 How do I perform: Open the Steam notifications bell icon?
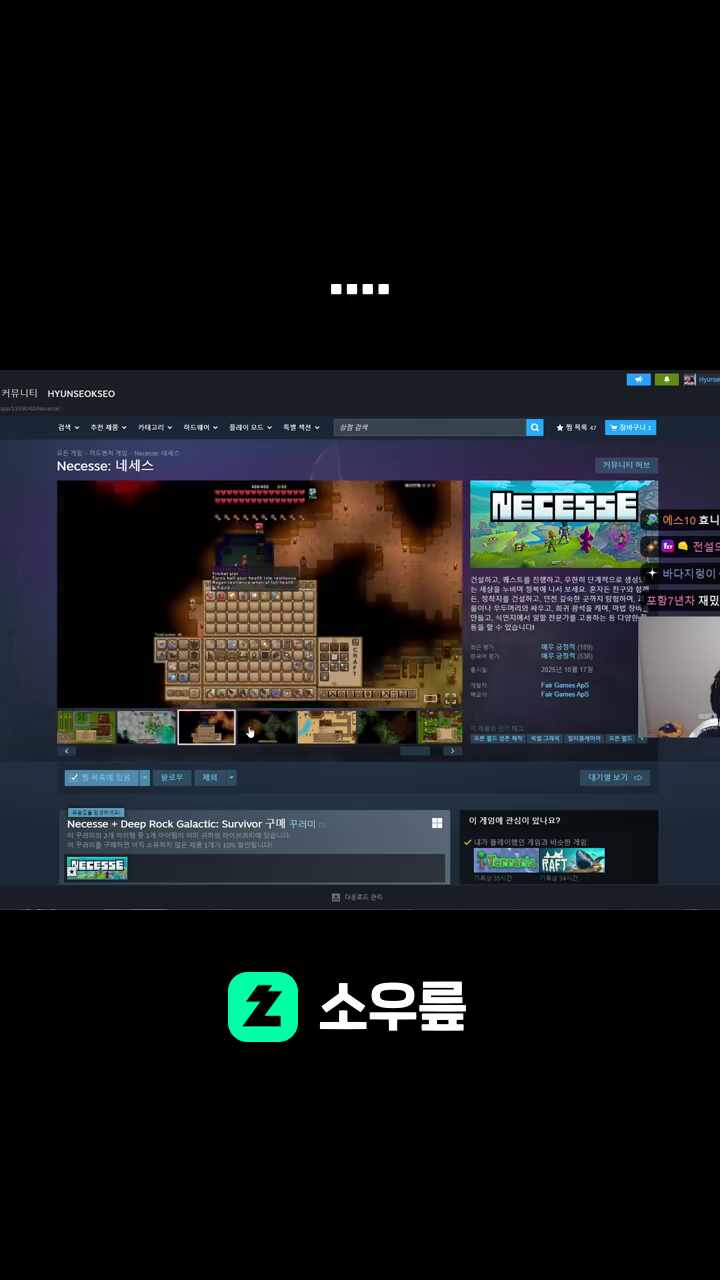667,380
